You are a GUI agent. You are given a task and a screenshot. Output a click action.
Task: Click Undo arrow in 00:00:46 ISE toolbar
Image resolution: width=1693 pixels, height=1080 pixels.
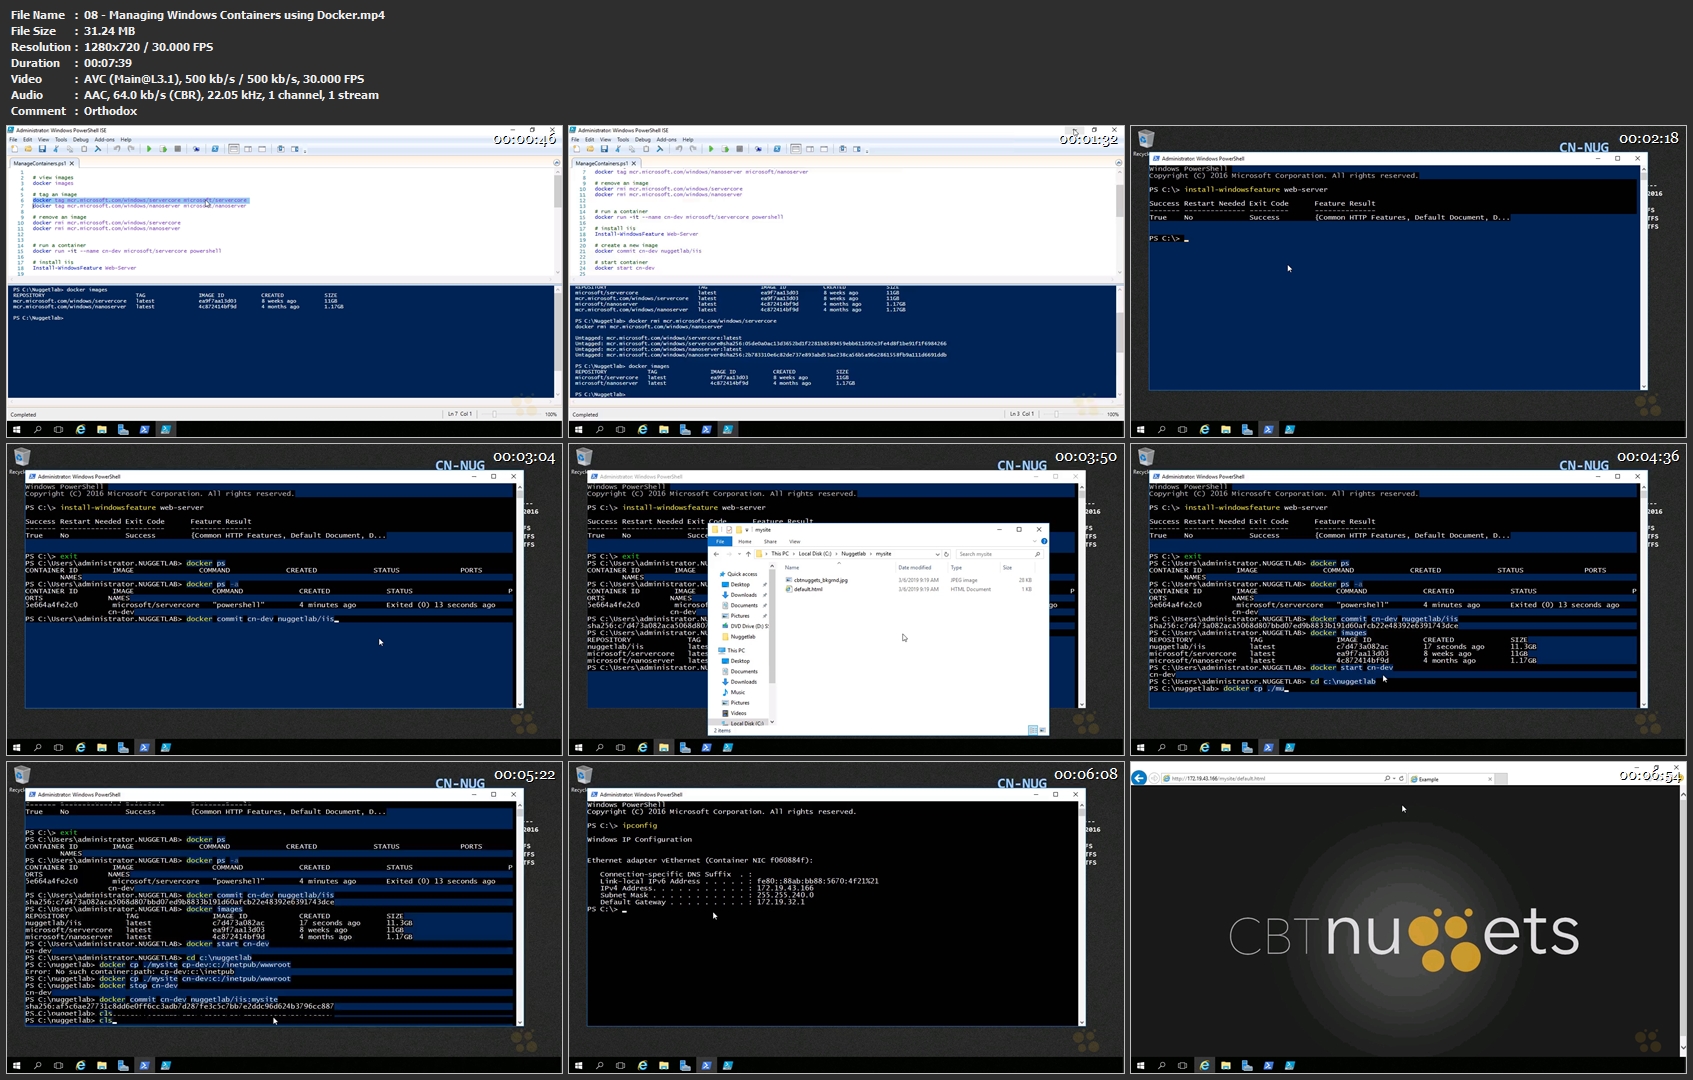pos(117,149)
